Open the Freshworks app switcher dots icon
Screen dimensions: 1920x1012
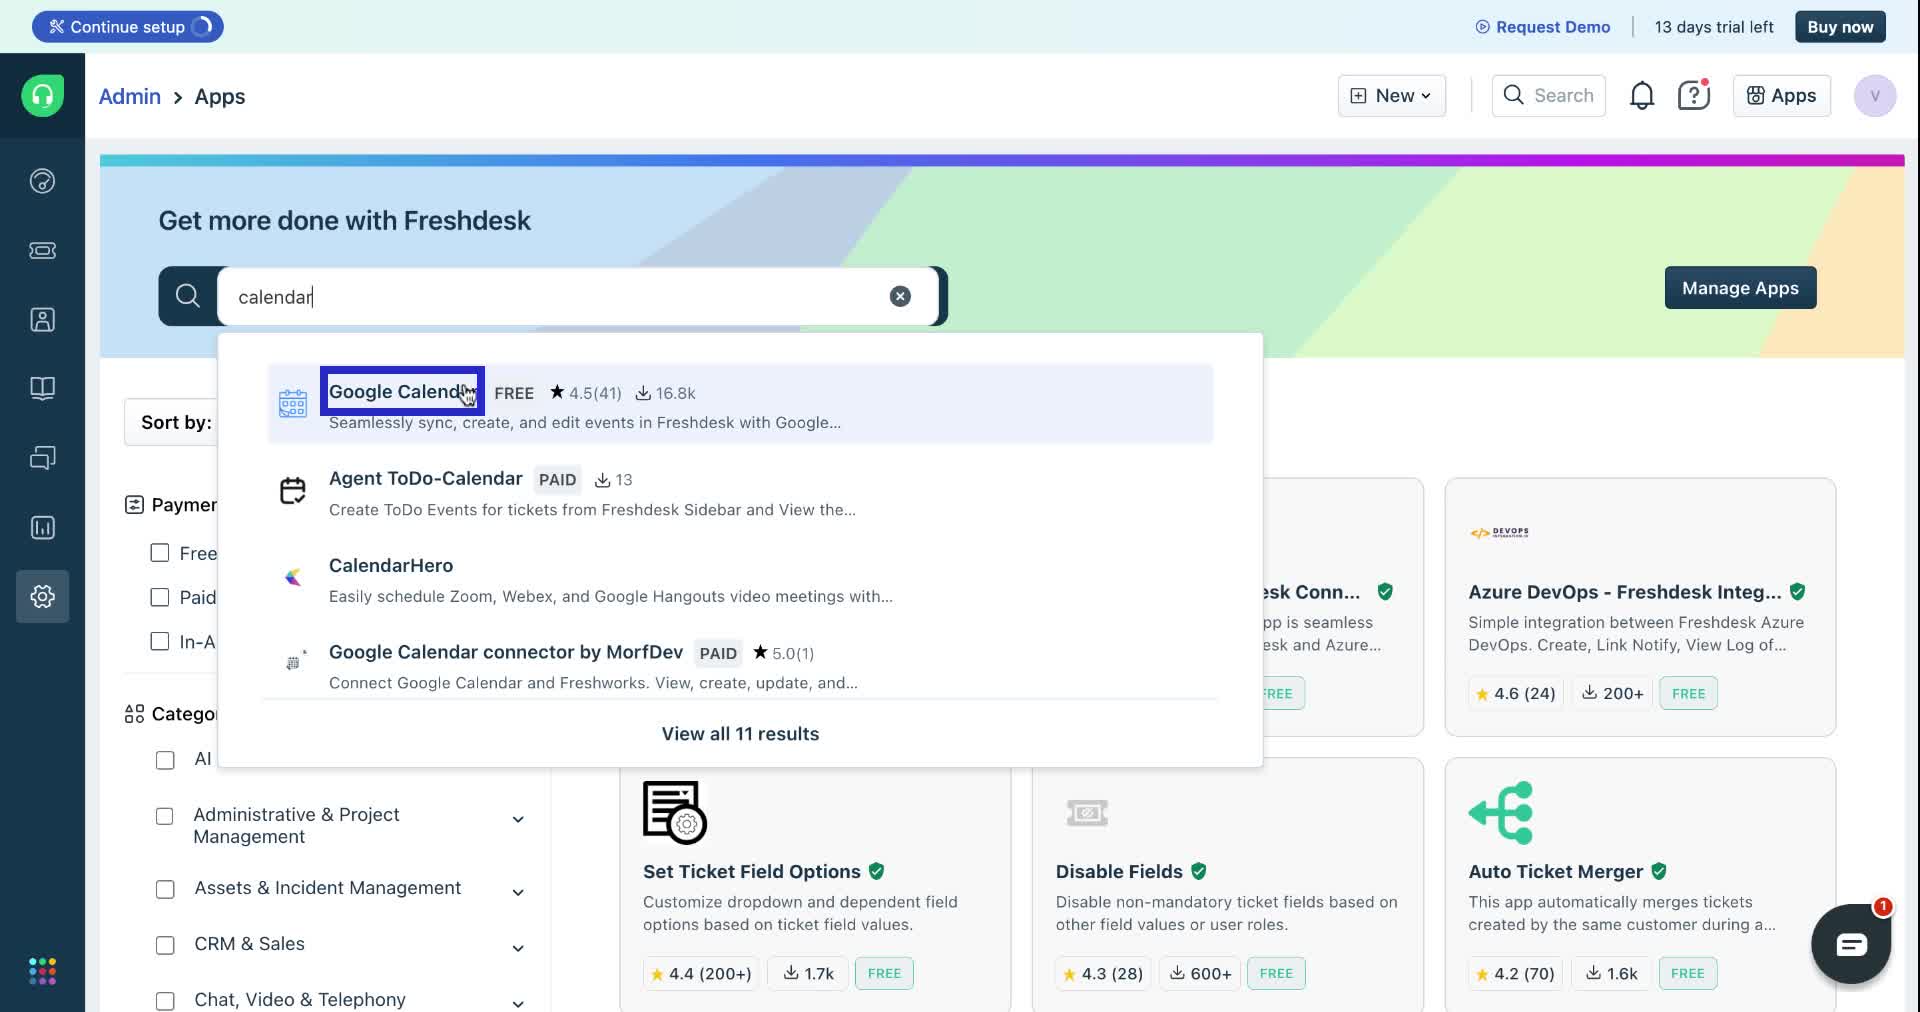point(42,971)
